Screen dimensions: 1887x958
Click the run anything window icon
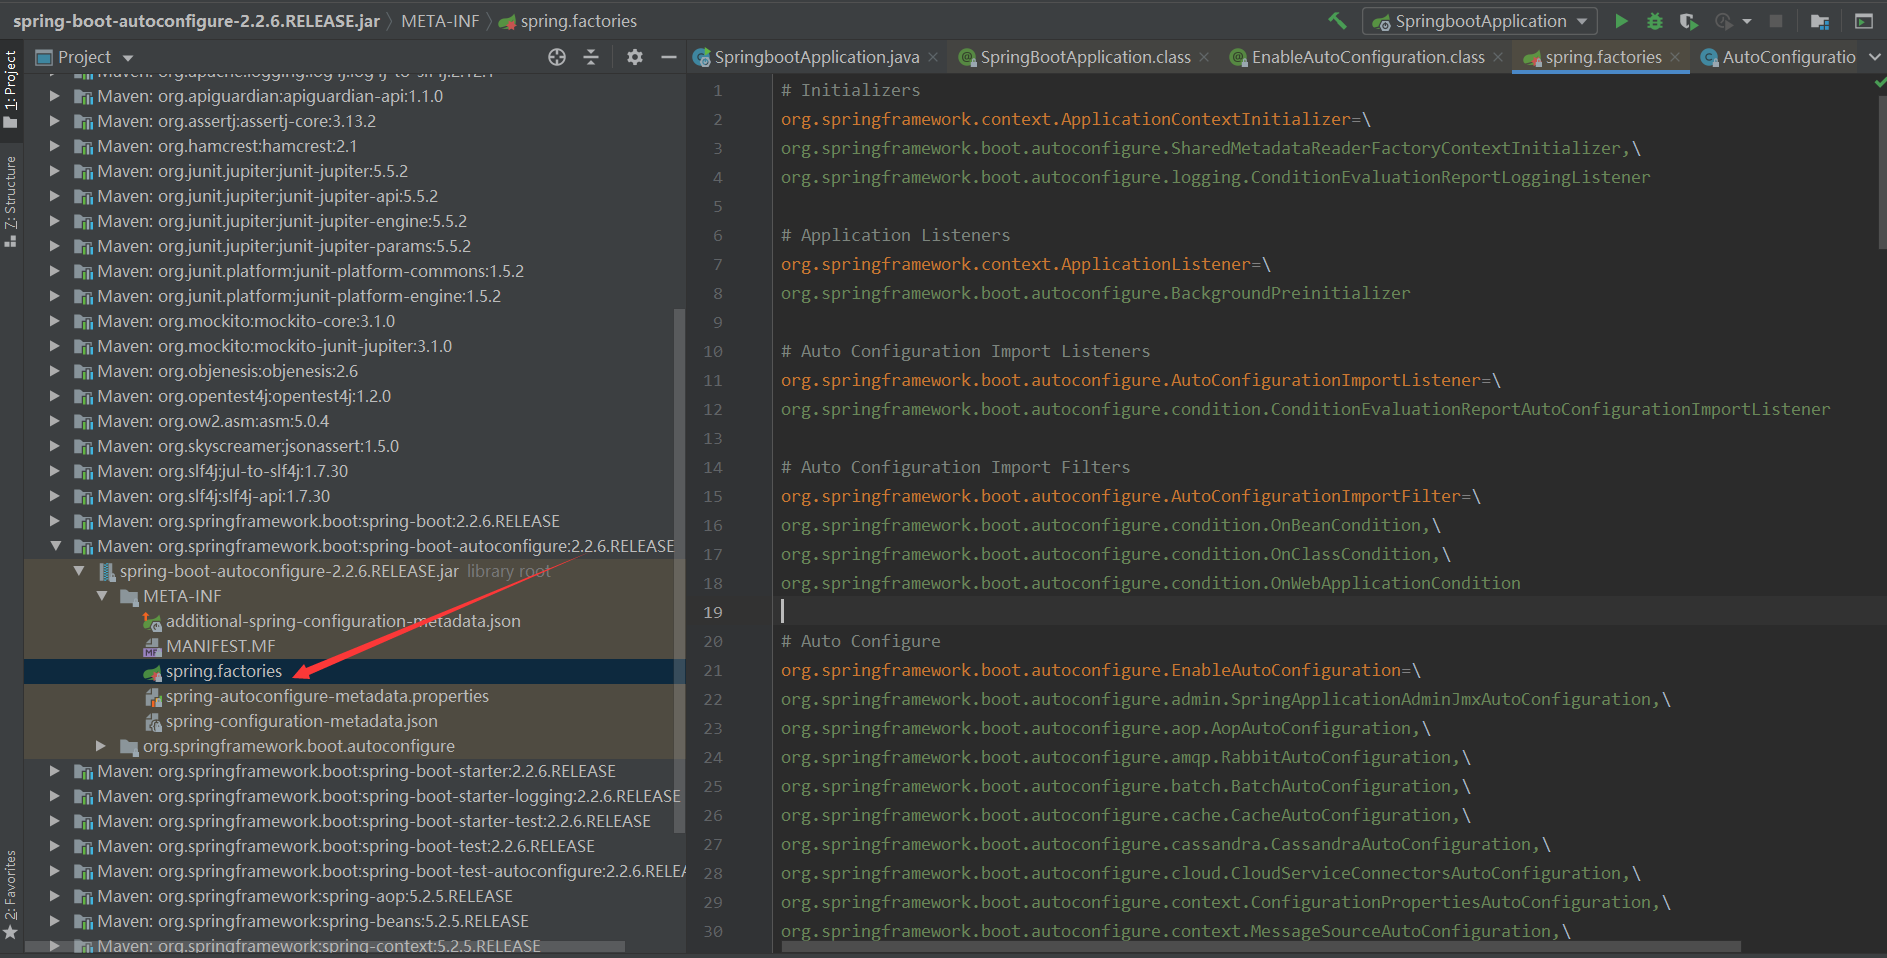click(1864, 21)
